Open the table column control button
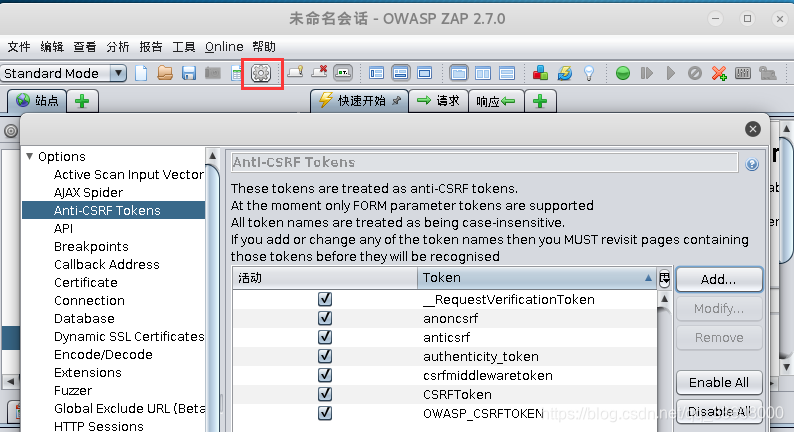Image resolution: width=794 pixels, height=432 pixels. 664,278
